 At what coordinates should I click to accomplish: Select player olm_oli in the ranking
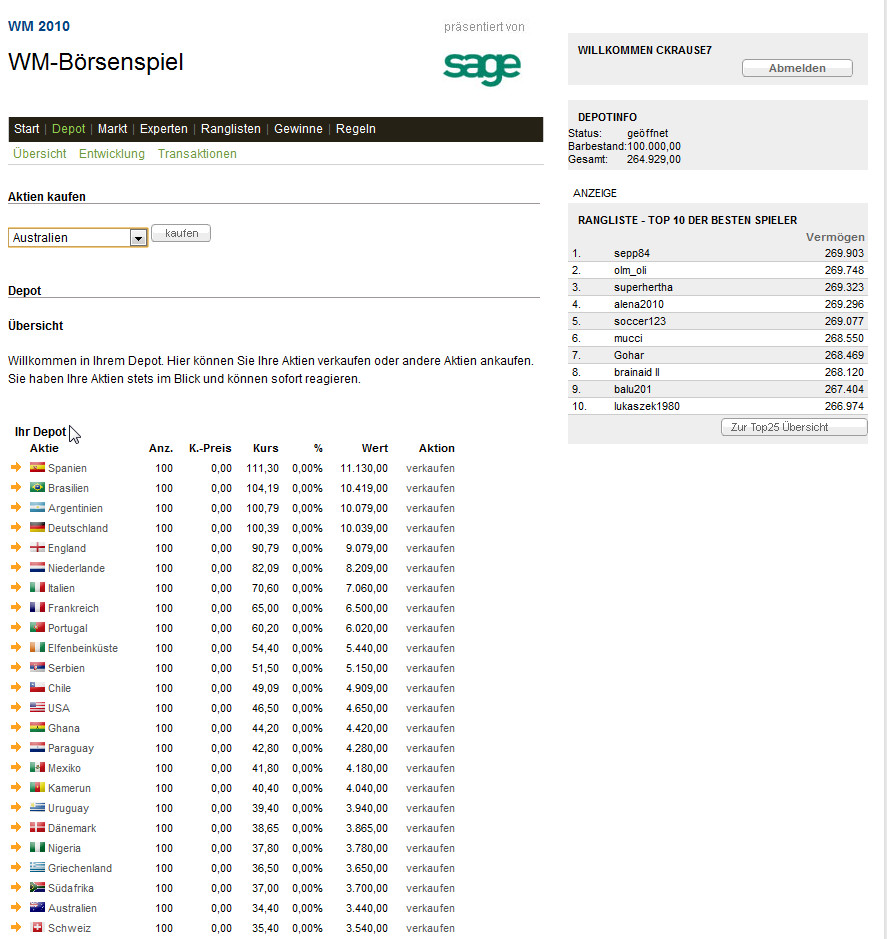(630, 270)
